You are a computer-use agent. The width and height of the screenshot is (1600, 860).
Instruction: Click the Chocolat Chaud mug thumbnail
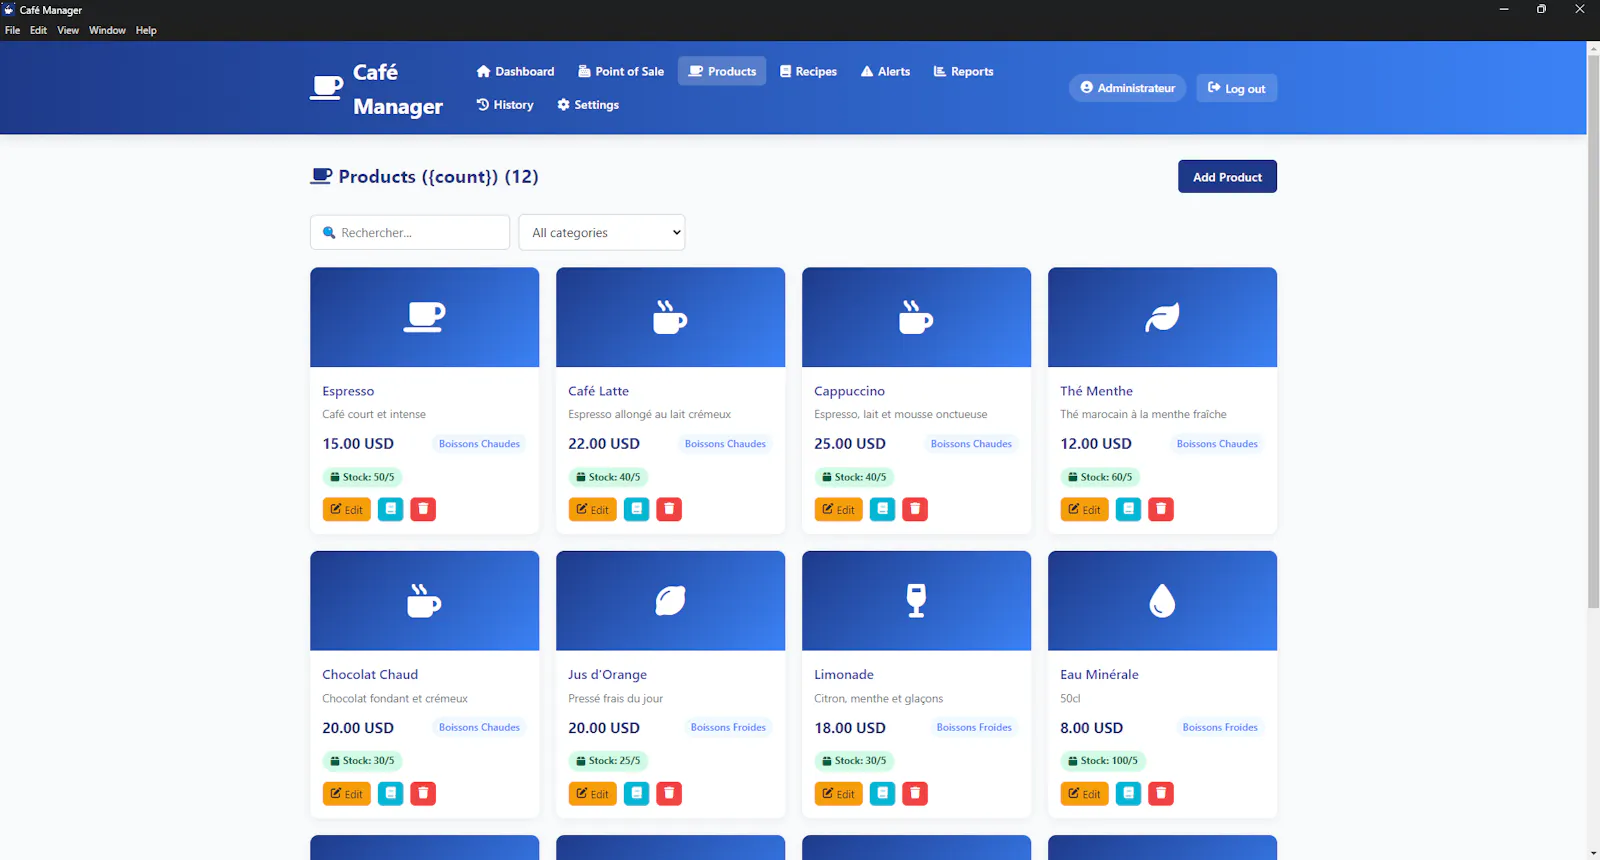[424, 601]
